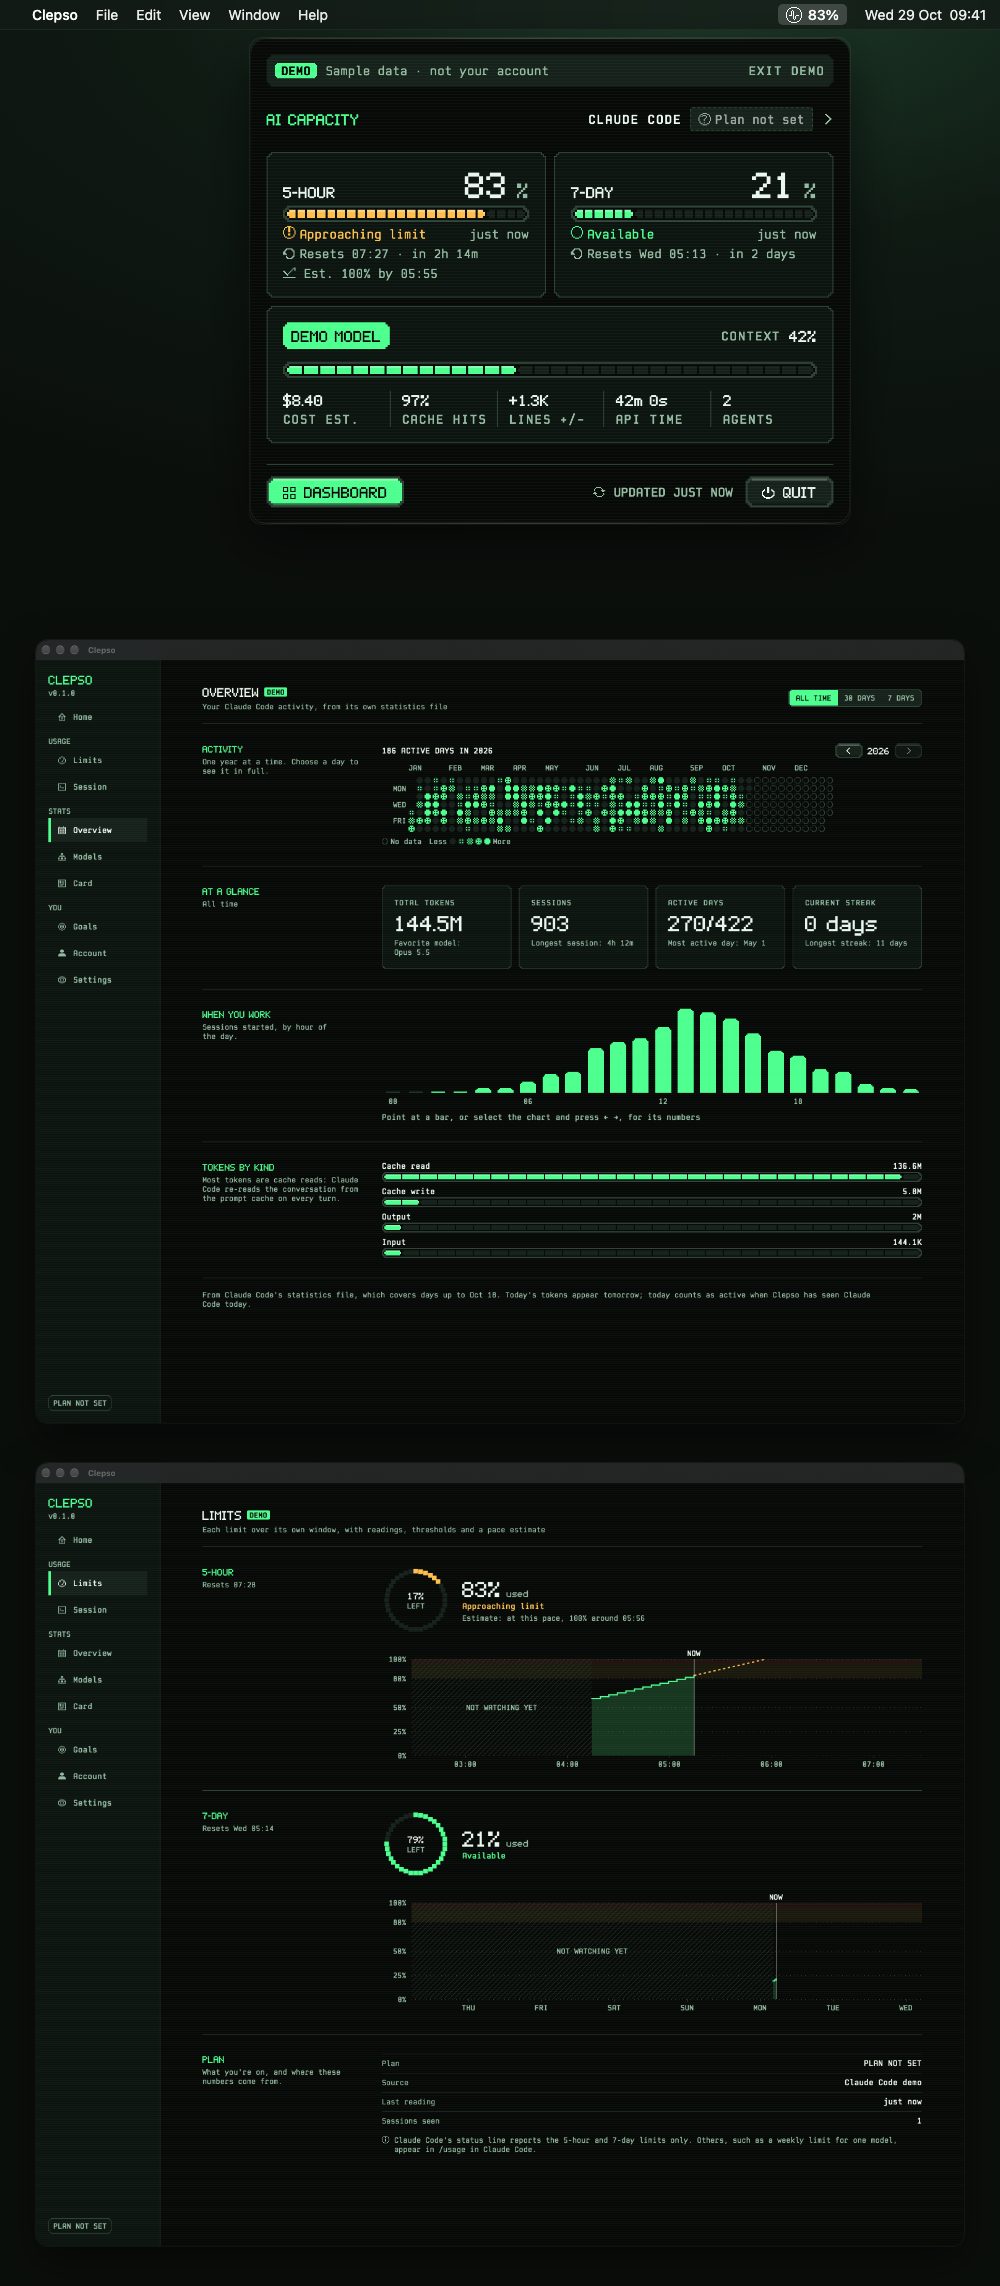
Task: Click the CONTEXT 42% progress bar
Action: click(550, 370)
